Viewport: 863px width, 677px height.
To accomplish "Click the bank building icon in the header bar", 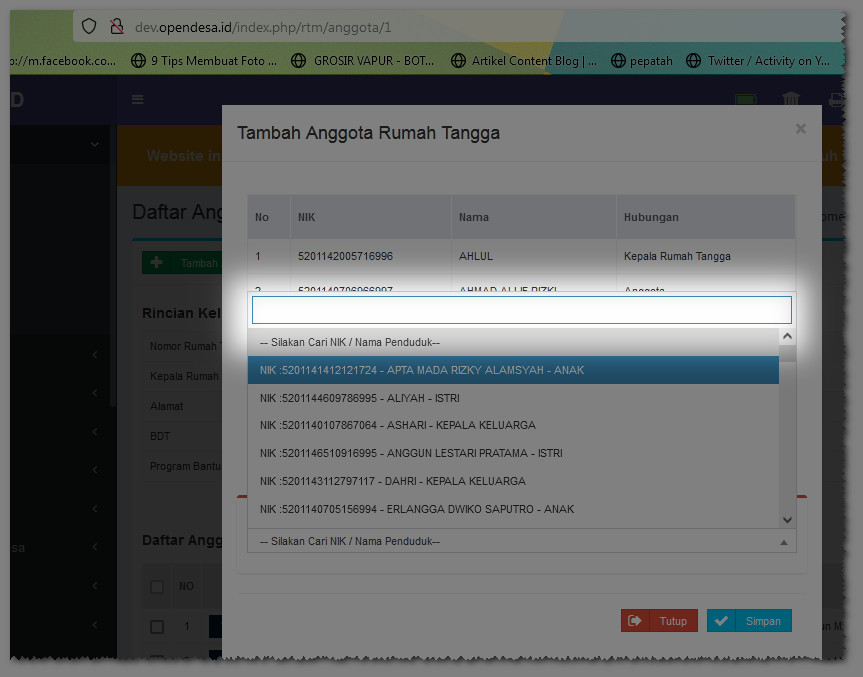I will [x=790, y=99].
